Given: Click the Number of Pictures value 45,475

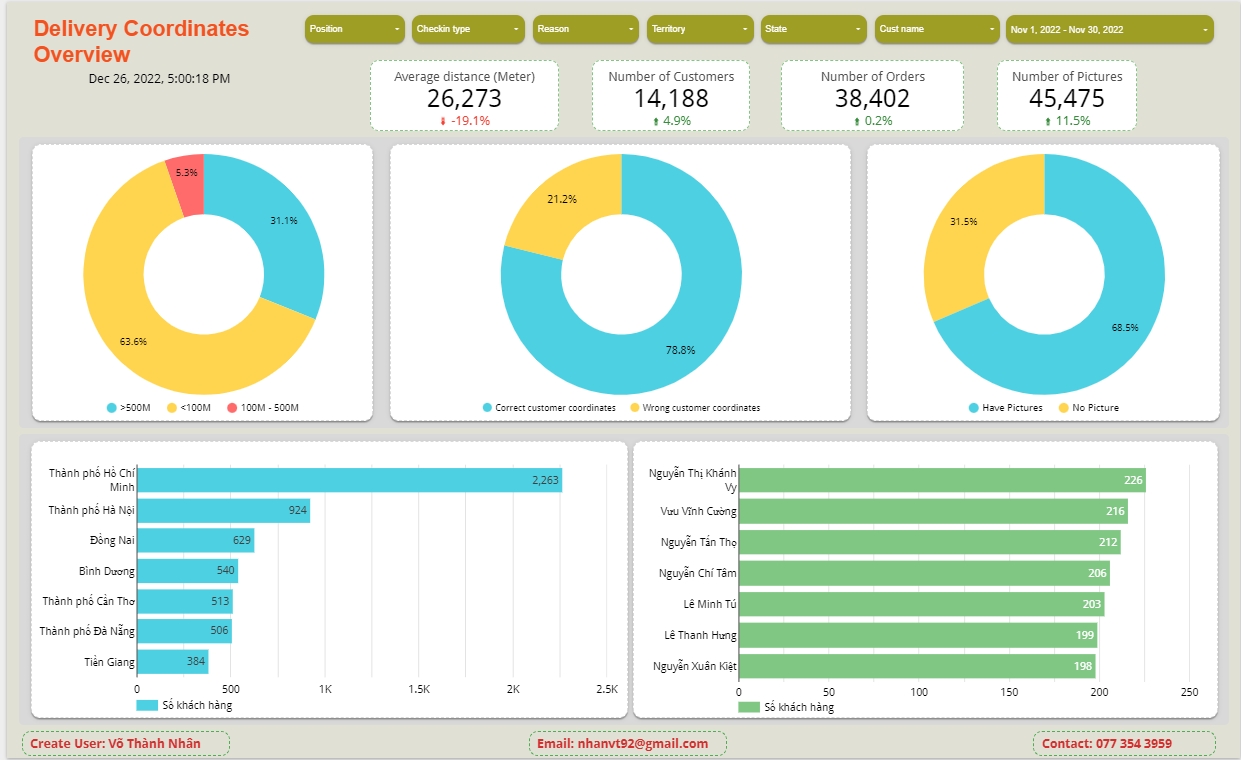Looking at the screenshot, I should click(1067, 98).
